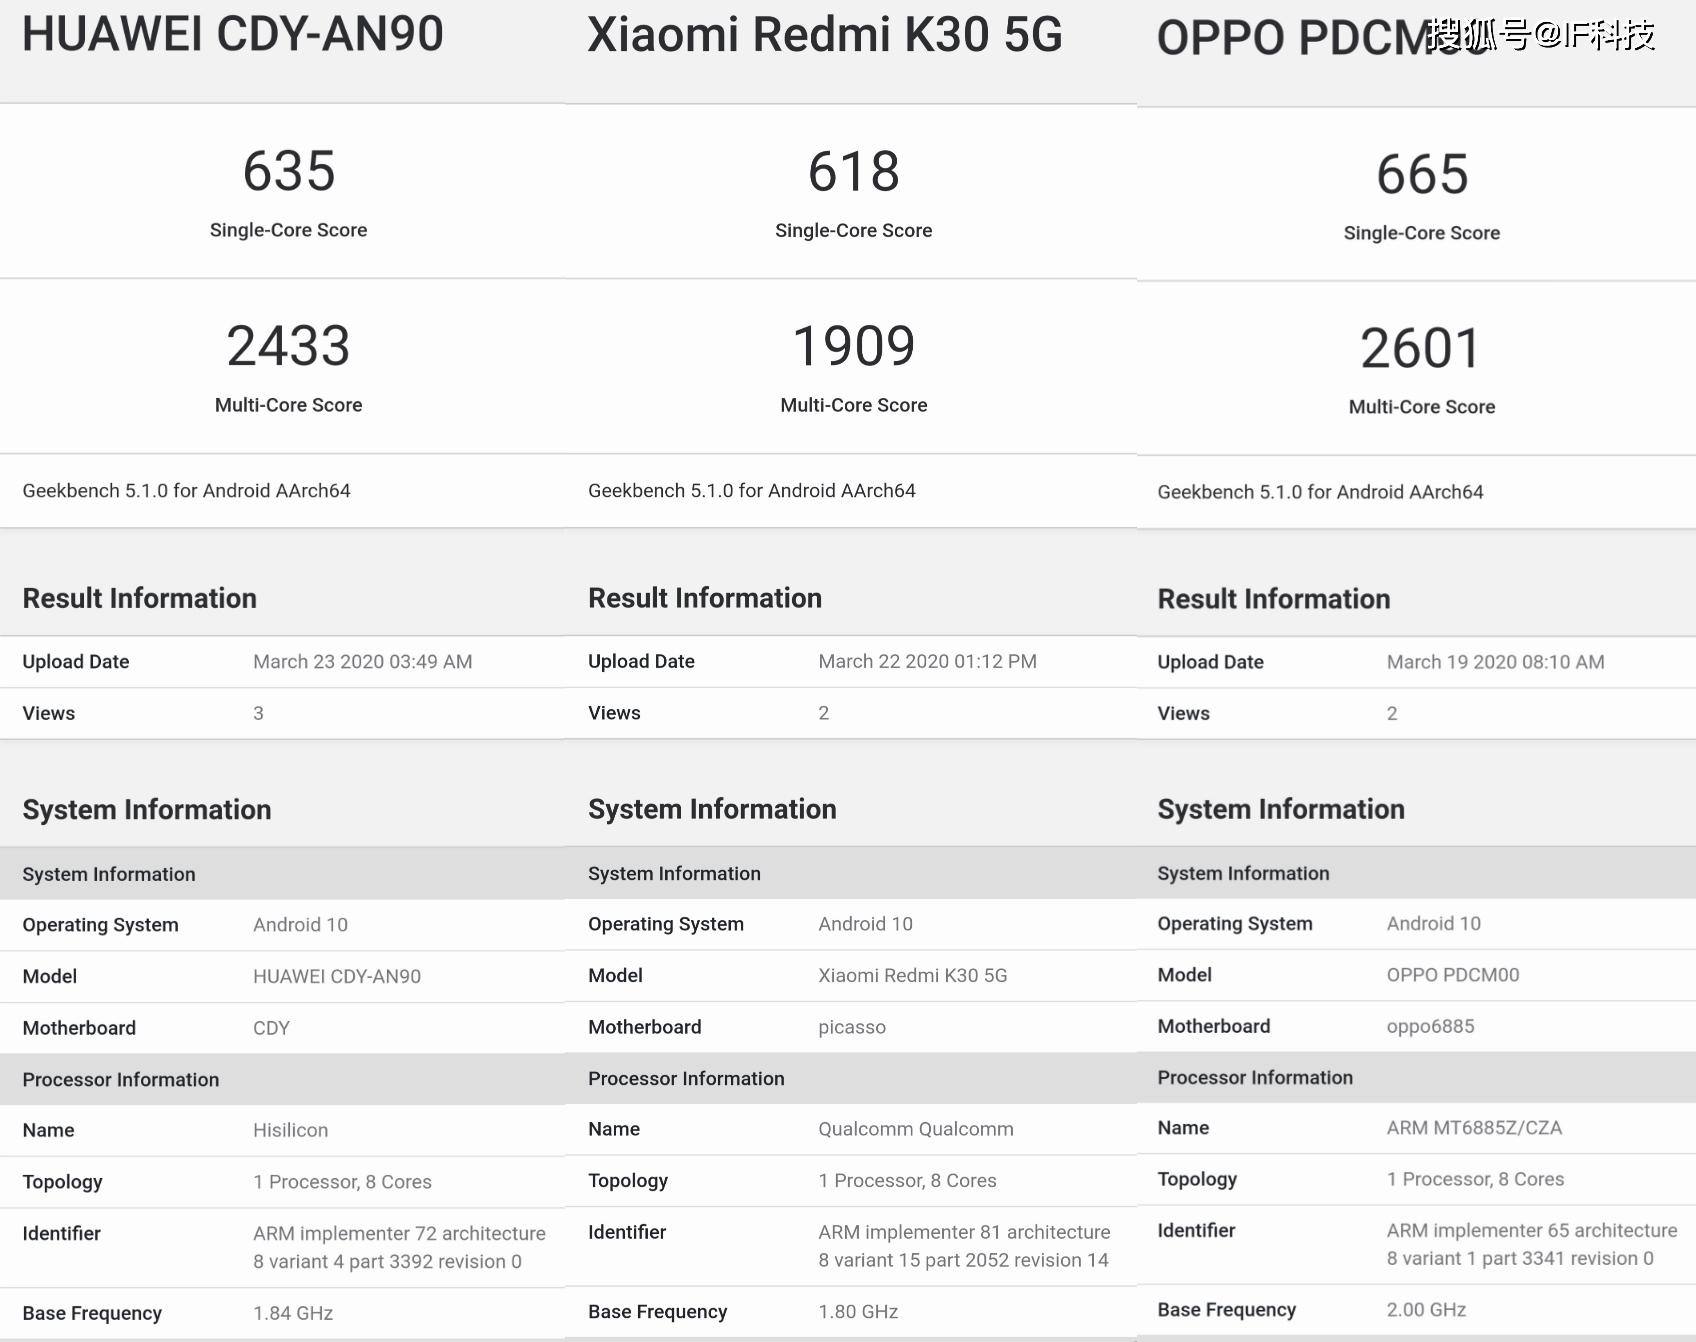Click the model value OPPO PDCM00
This screenshot has width=1696, height=1342.
(1452, 975)
